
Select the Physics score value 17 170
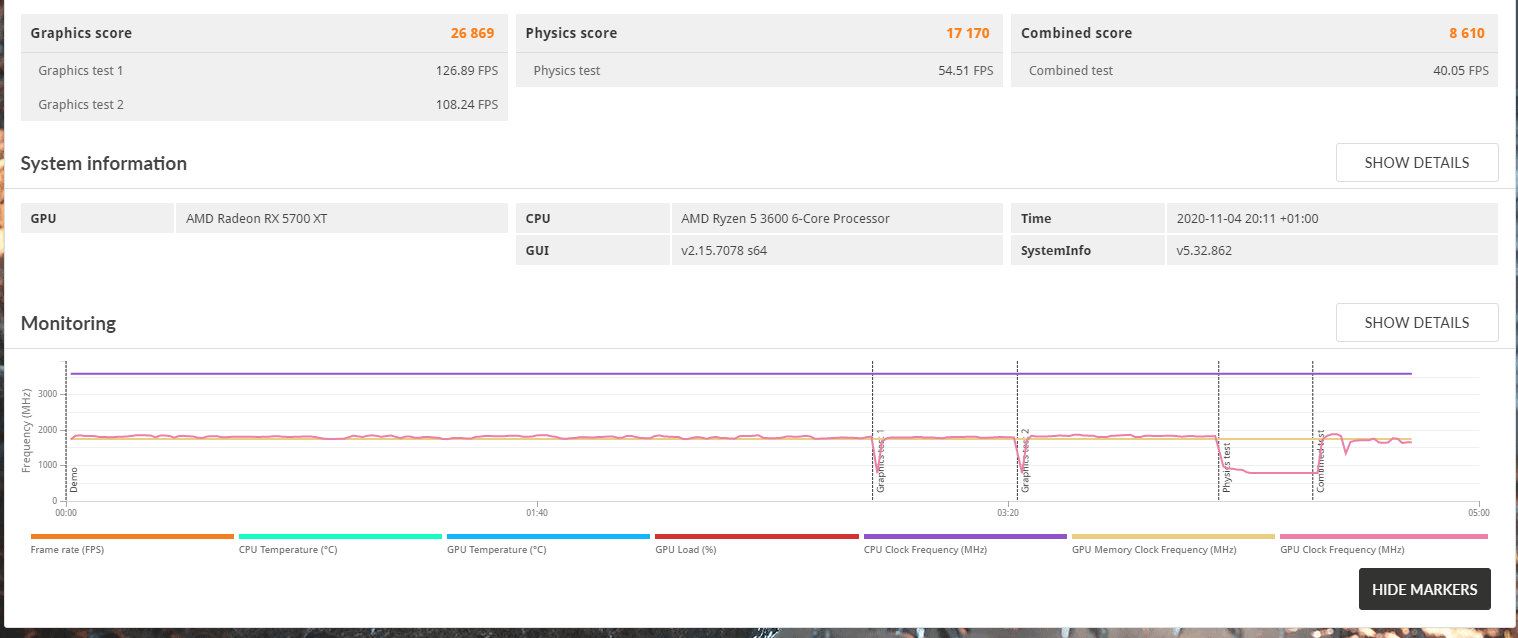tap(968, 33)
